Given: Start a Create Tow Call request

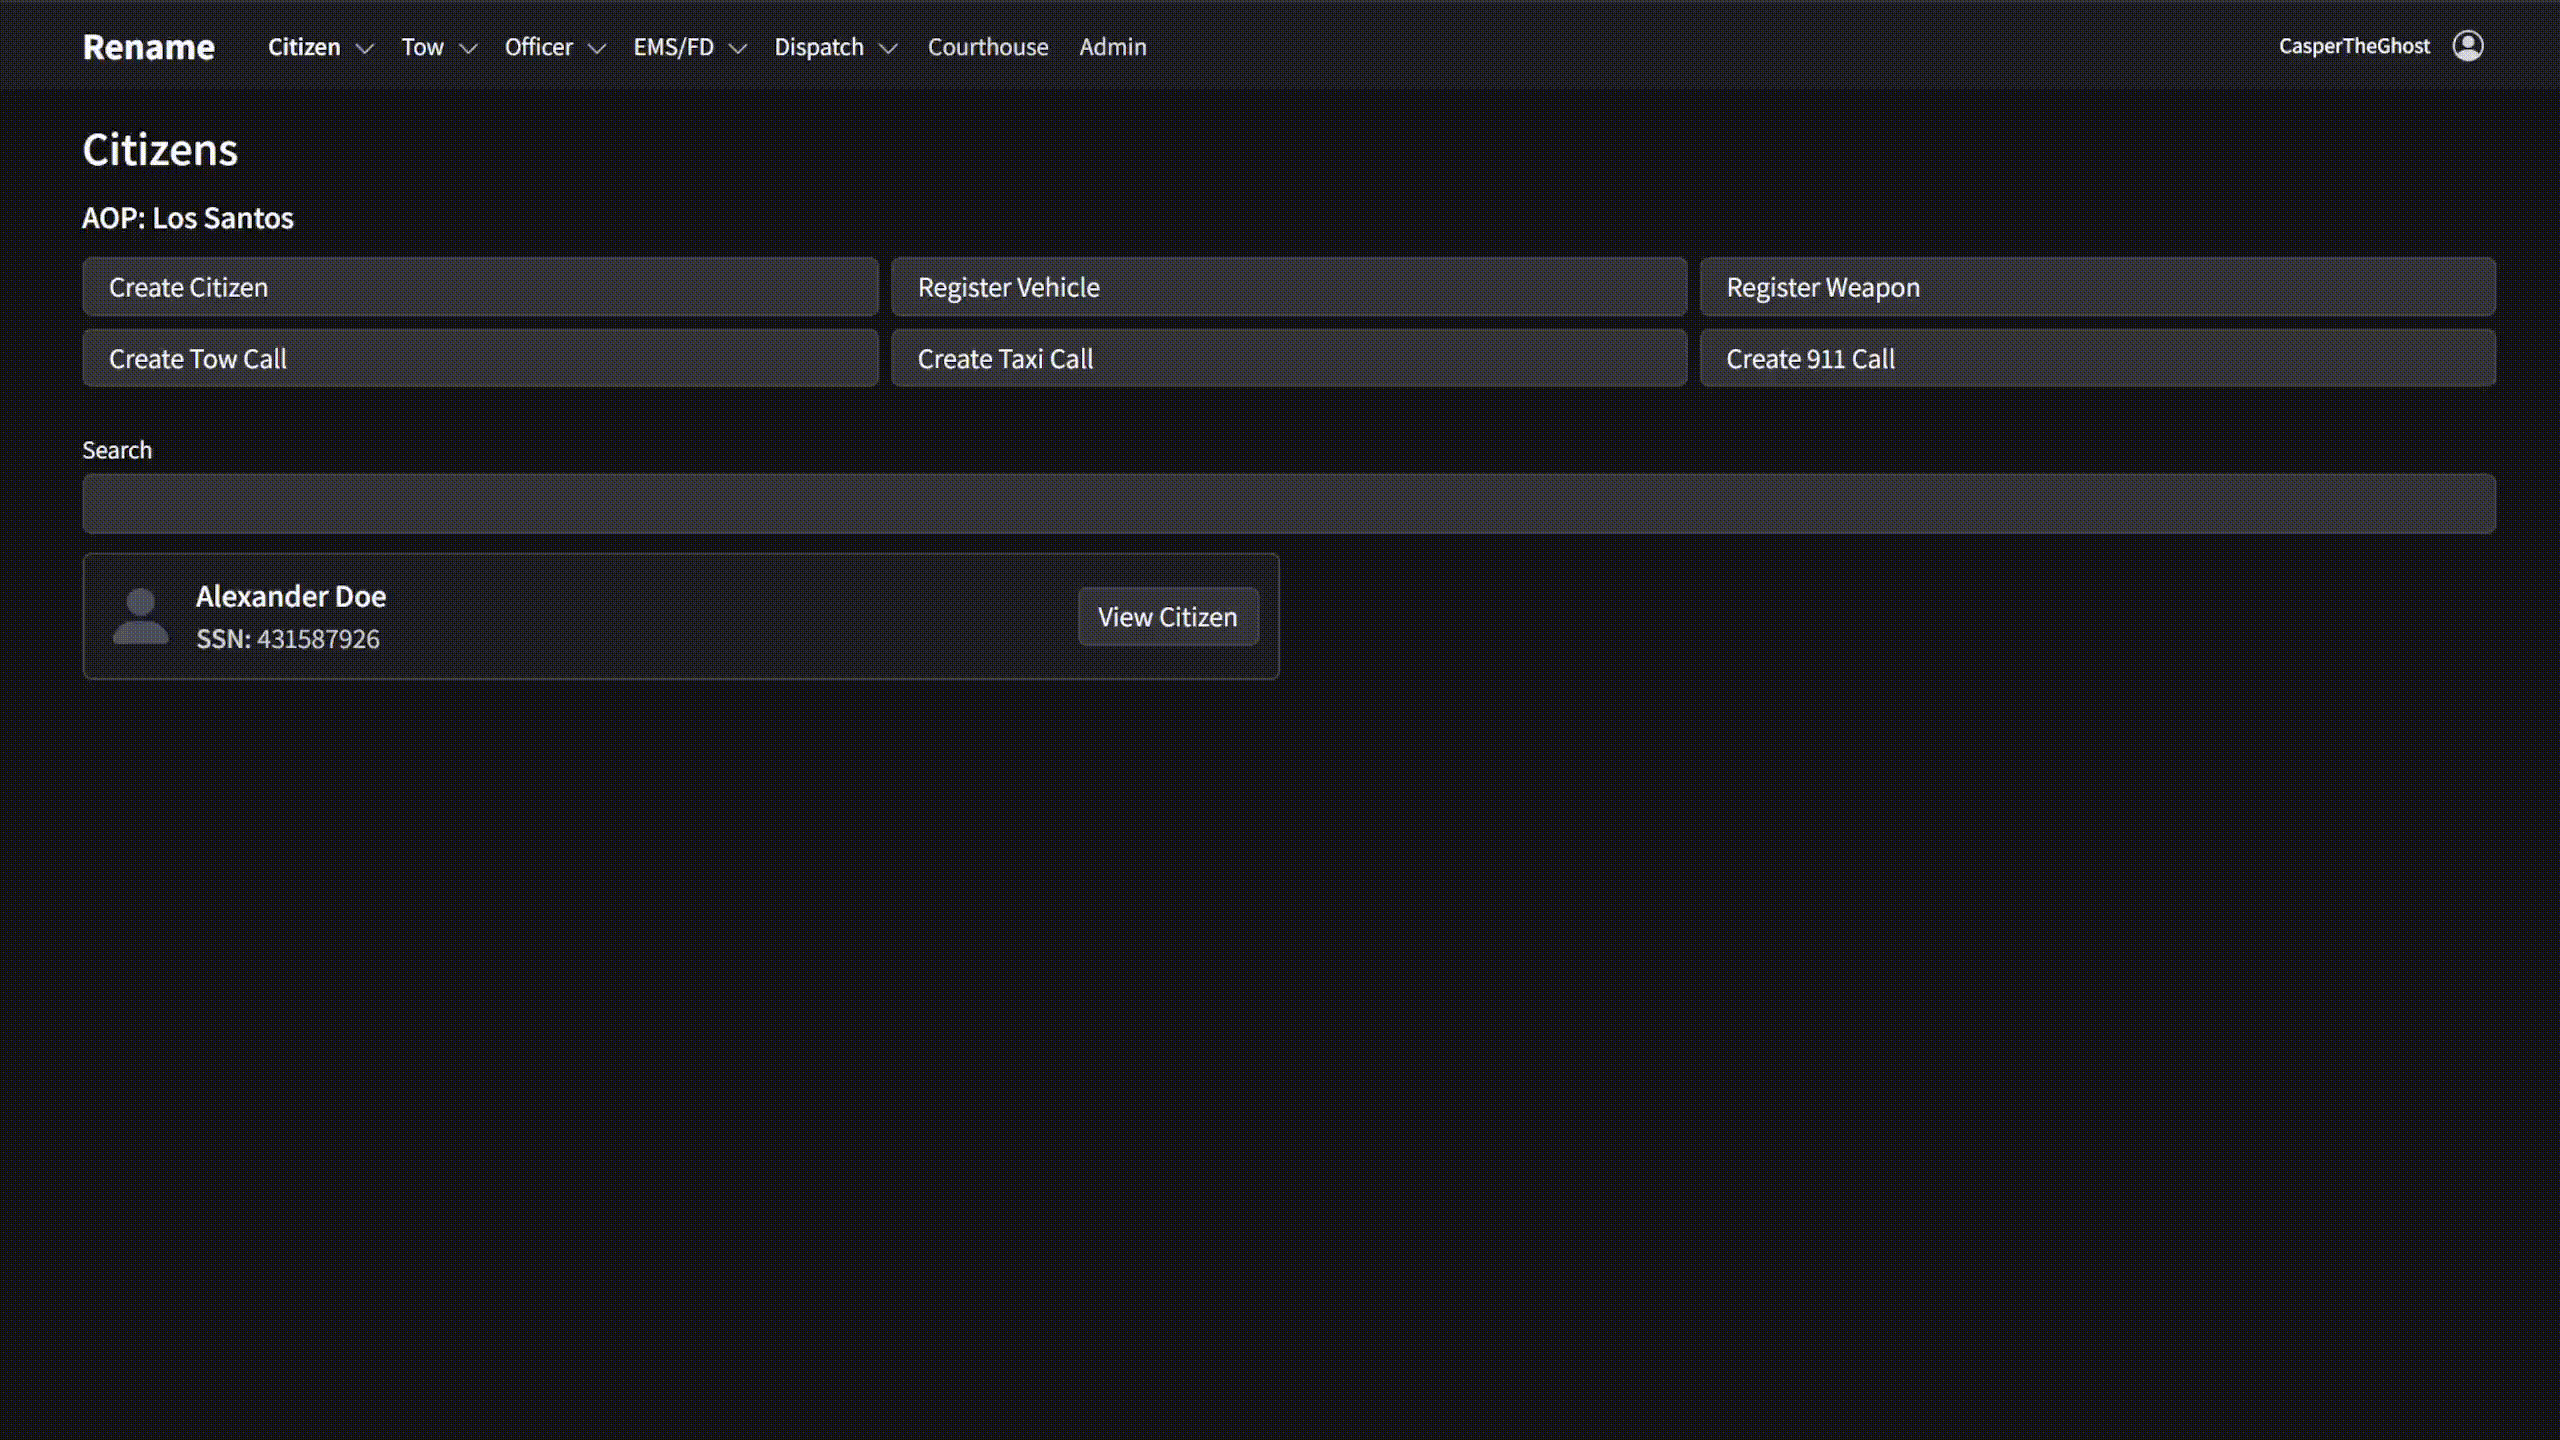Looking at the screenshot, I should click(480, 359).
